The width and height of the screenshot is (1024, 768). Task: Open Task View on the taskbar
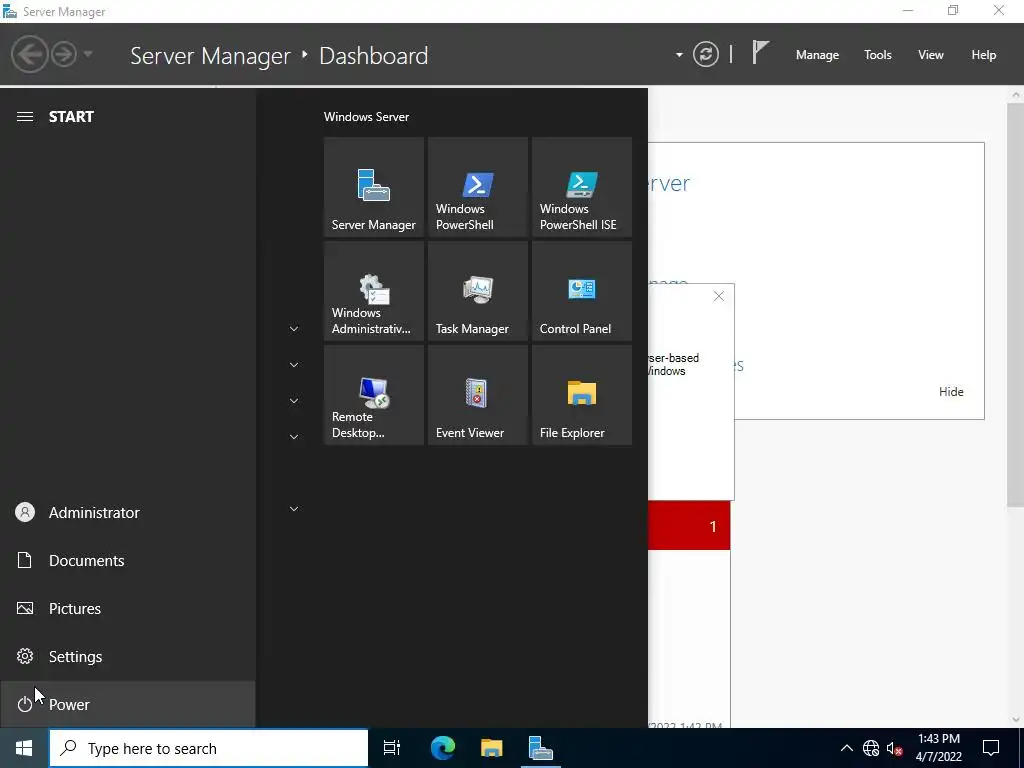pos(392,748)
